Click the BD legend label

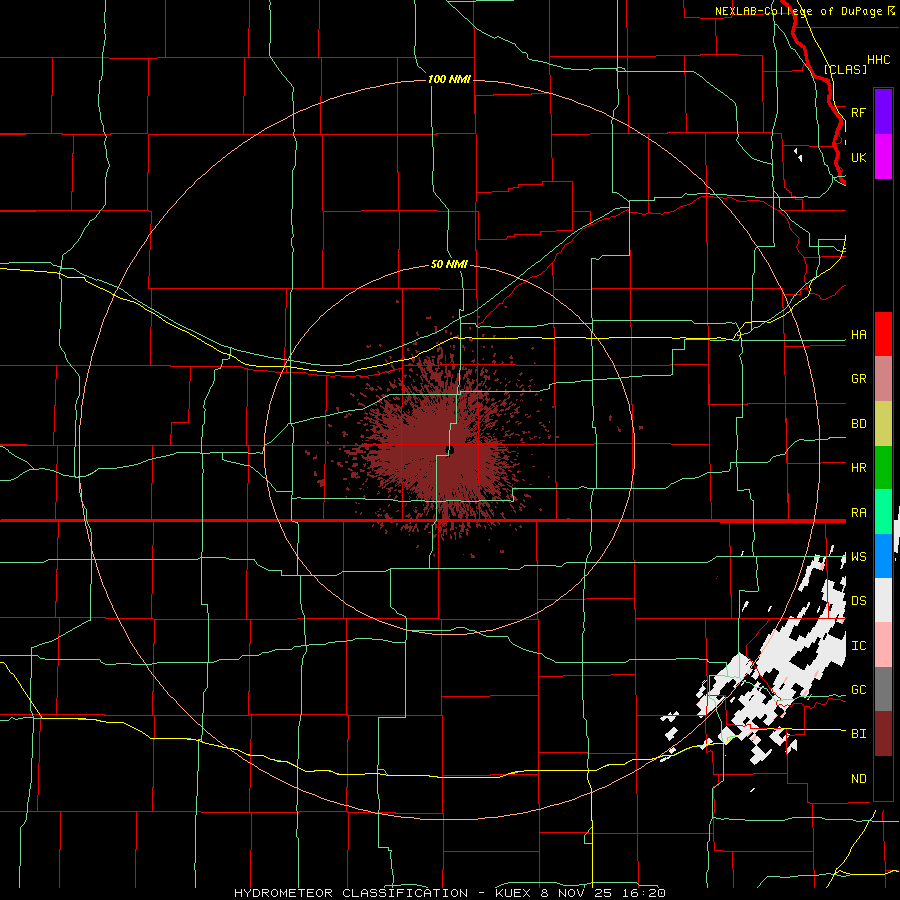(x=858, y=424)
